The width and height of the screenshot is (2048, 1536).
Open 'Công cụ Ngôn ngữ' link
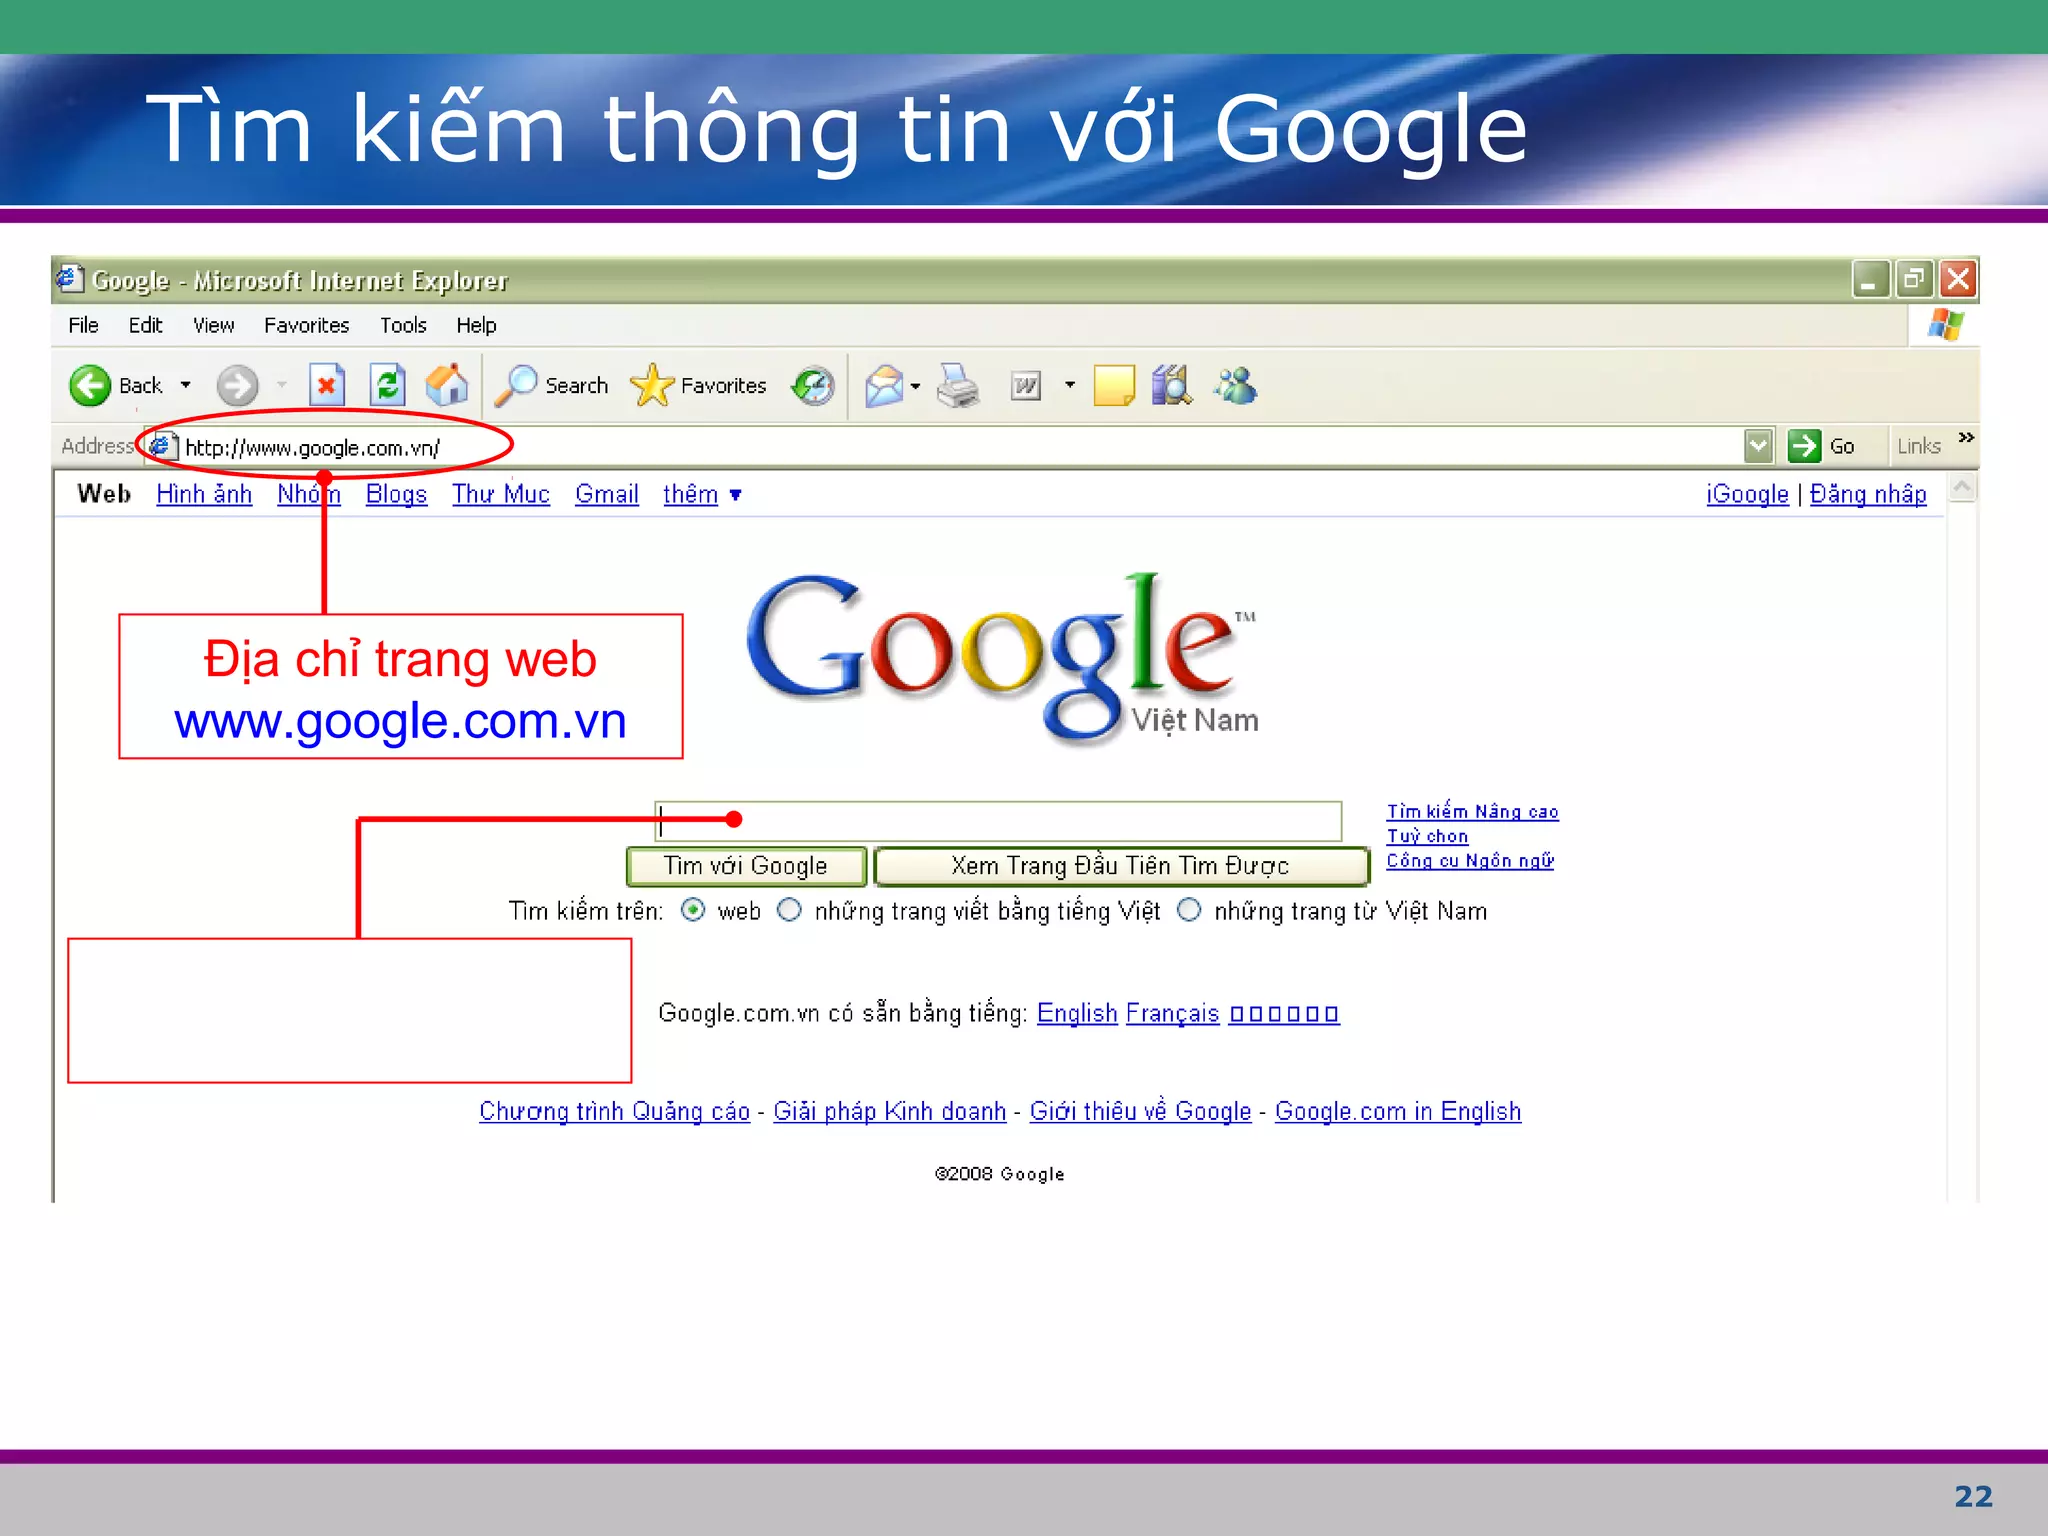pos(1470,860)
